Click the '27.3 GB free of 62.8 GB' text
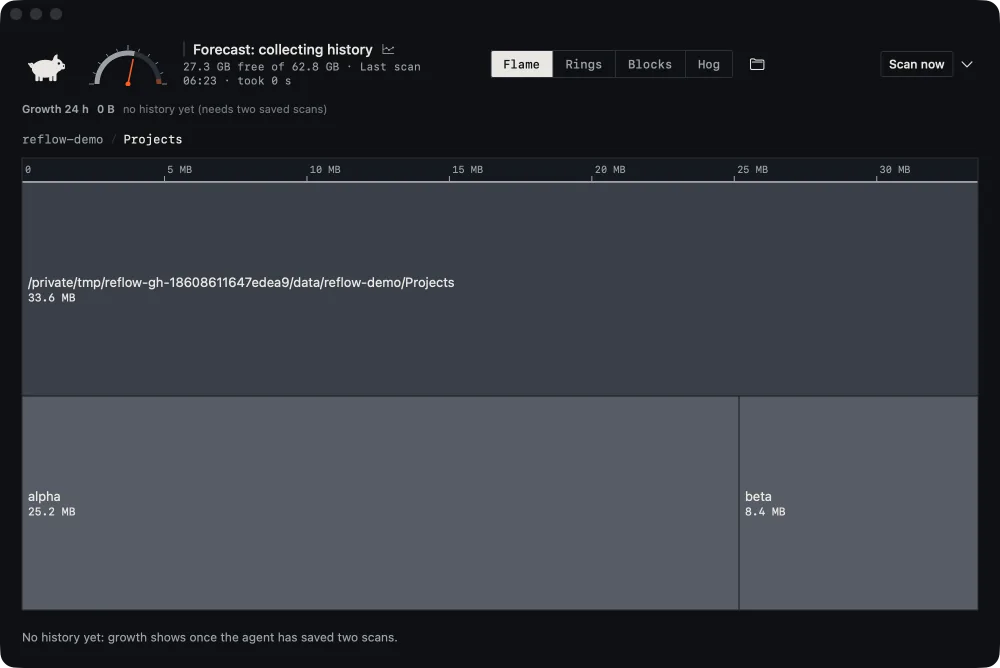This screenshot has width=1000, height=668. pyautogui.click(x=261, y=66)
